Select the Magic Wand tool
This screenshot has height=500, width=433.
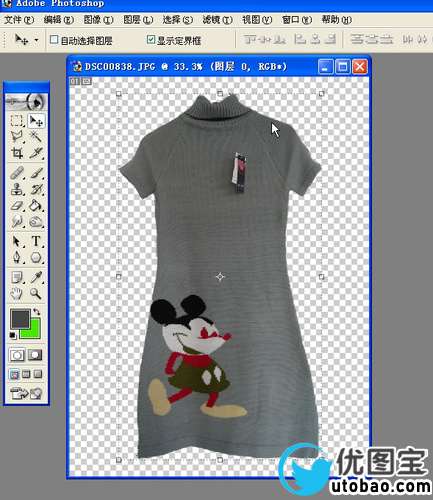point(35,136)
